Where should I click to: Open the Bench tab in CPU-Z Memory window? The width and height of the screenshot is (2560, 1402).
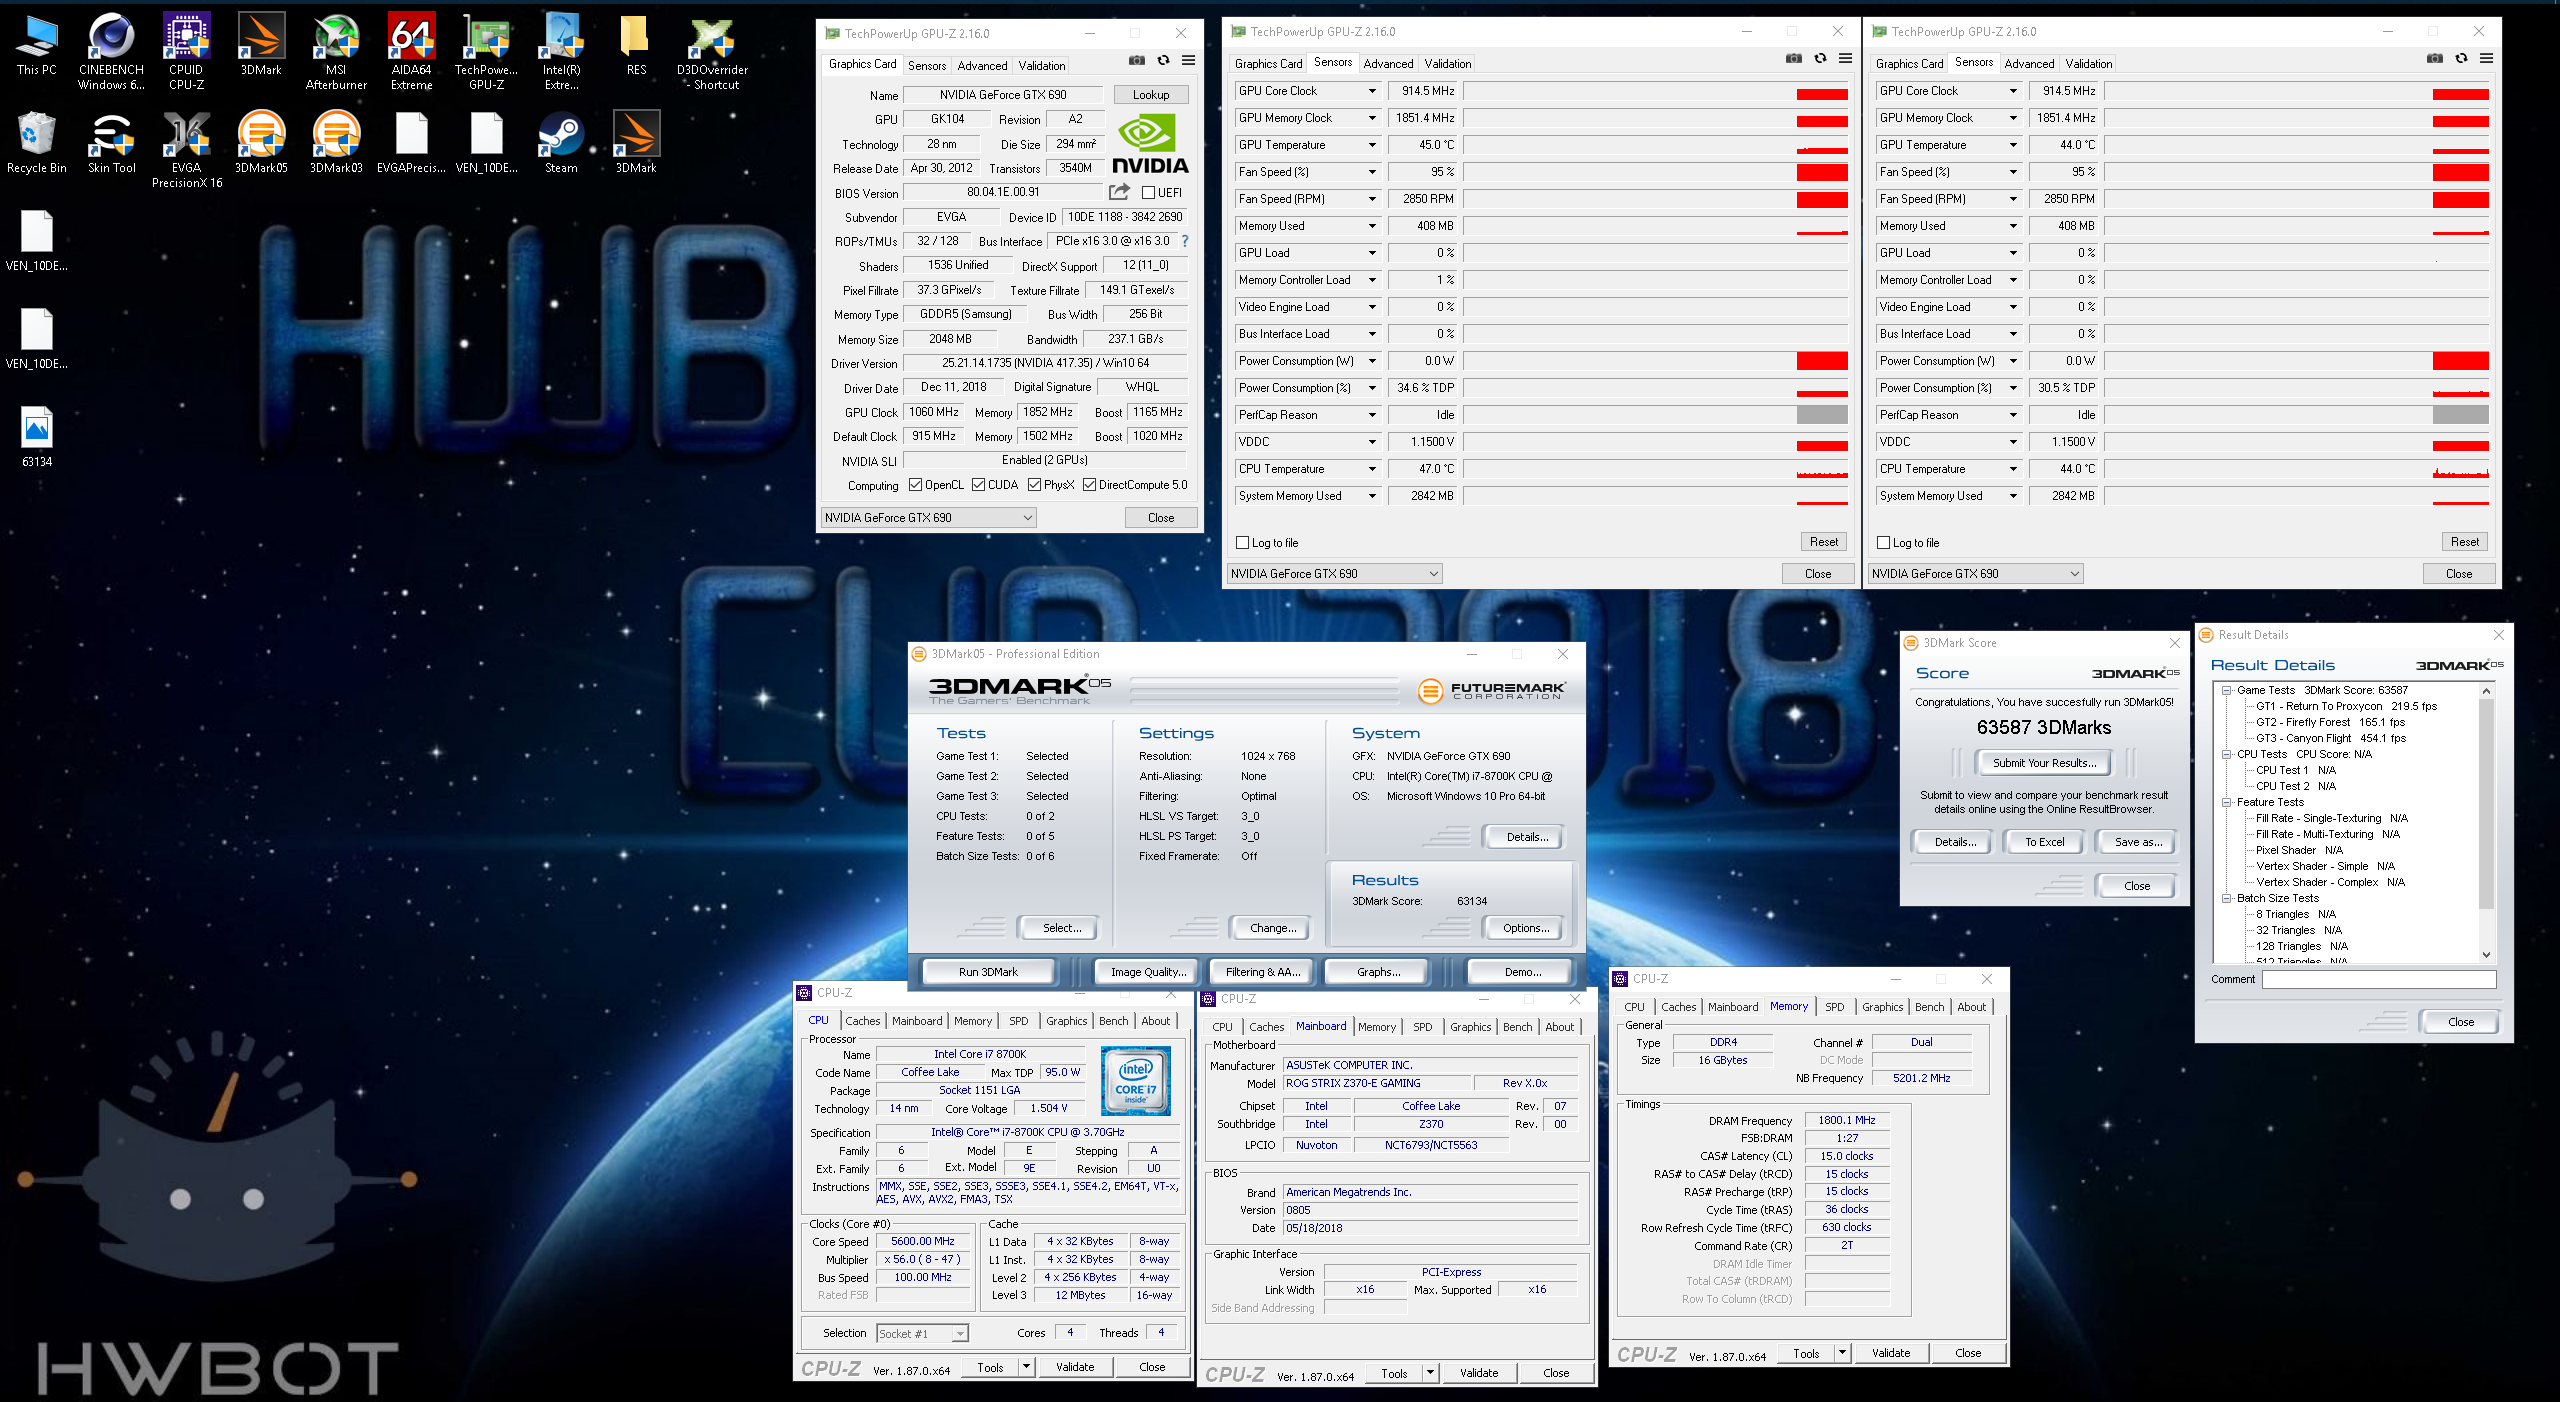(1929, 1007)
